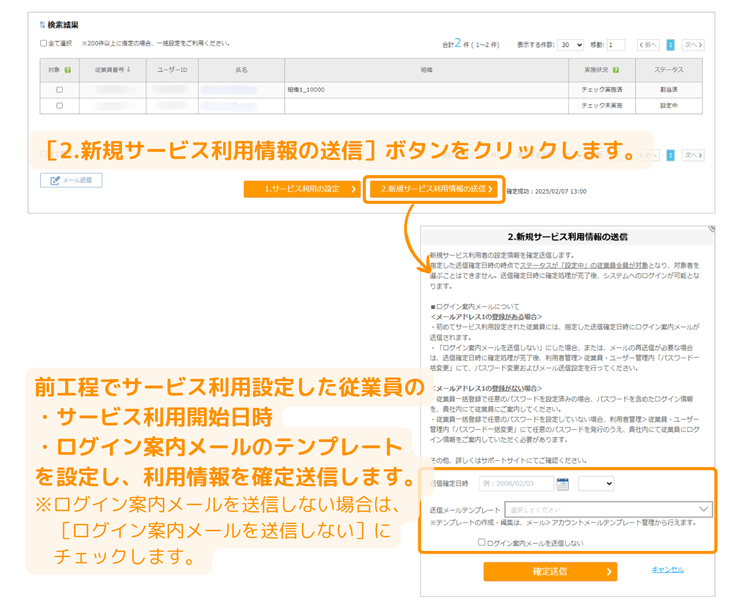Open the time dropdown beside the calendar
Viewport: 743px width, 614px height.
click(x=595, y=484)
